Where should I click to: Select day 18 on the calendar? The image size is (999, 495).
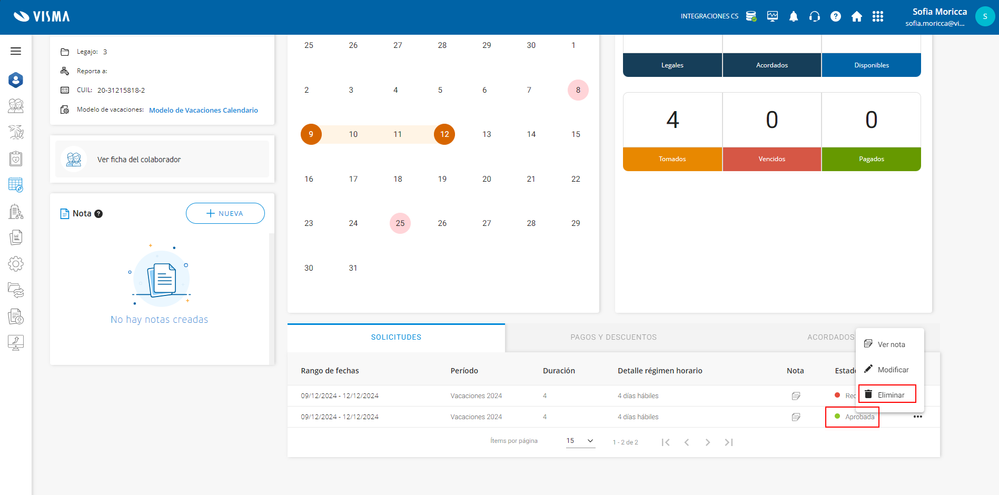398,179
